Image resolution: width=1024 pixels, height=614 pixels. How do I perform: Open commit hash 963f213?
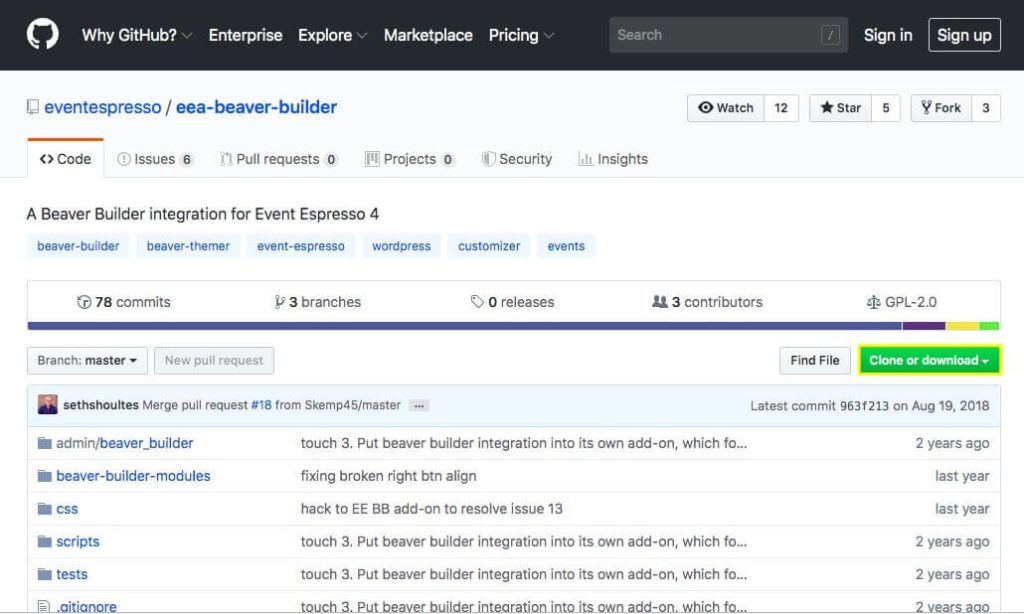pyautogui.click(x=864, y=406)
